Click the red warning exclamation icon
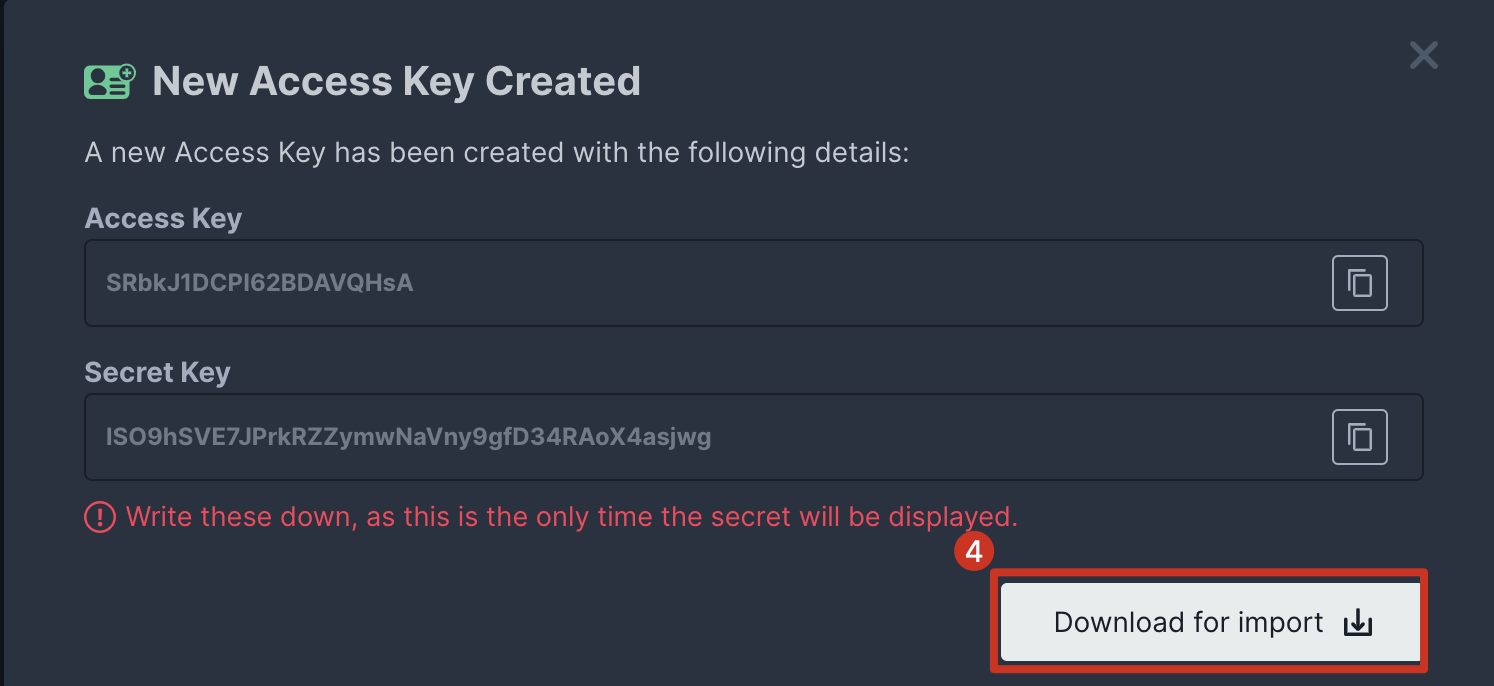Viewport: 1494px width, 686px height. [x=100, y=517]
